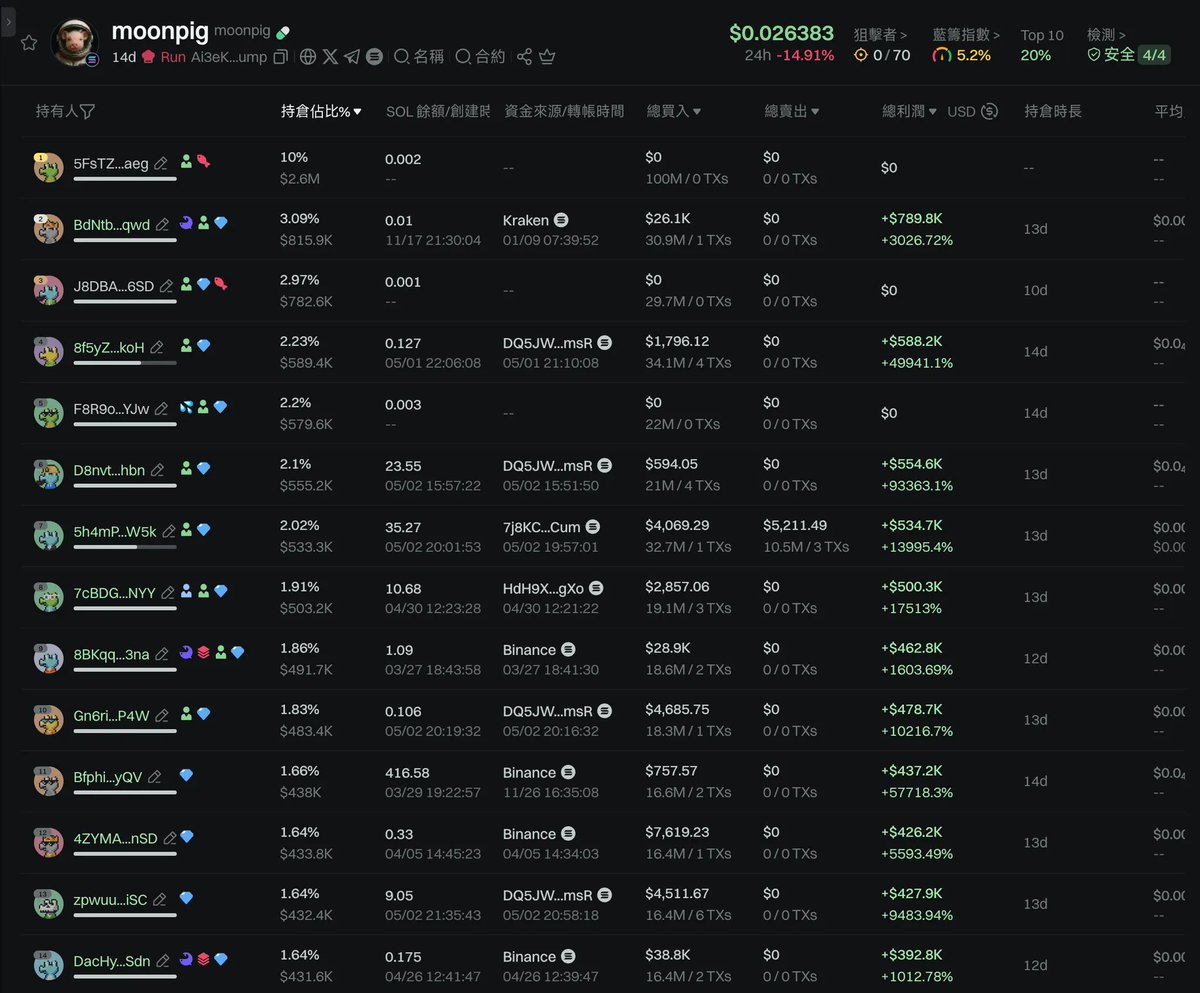This screenshot has height=993, width=1200.
Task: Click the share icon in header
Action: (524, 57)
